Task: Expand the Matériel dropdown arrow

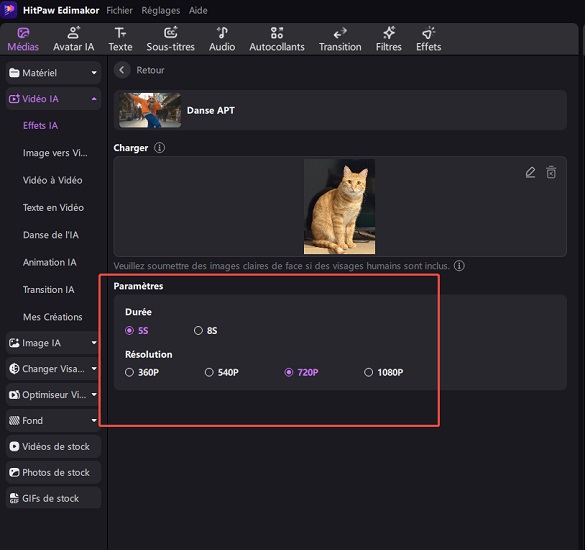Action: (94, 73)
